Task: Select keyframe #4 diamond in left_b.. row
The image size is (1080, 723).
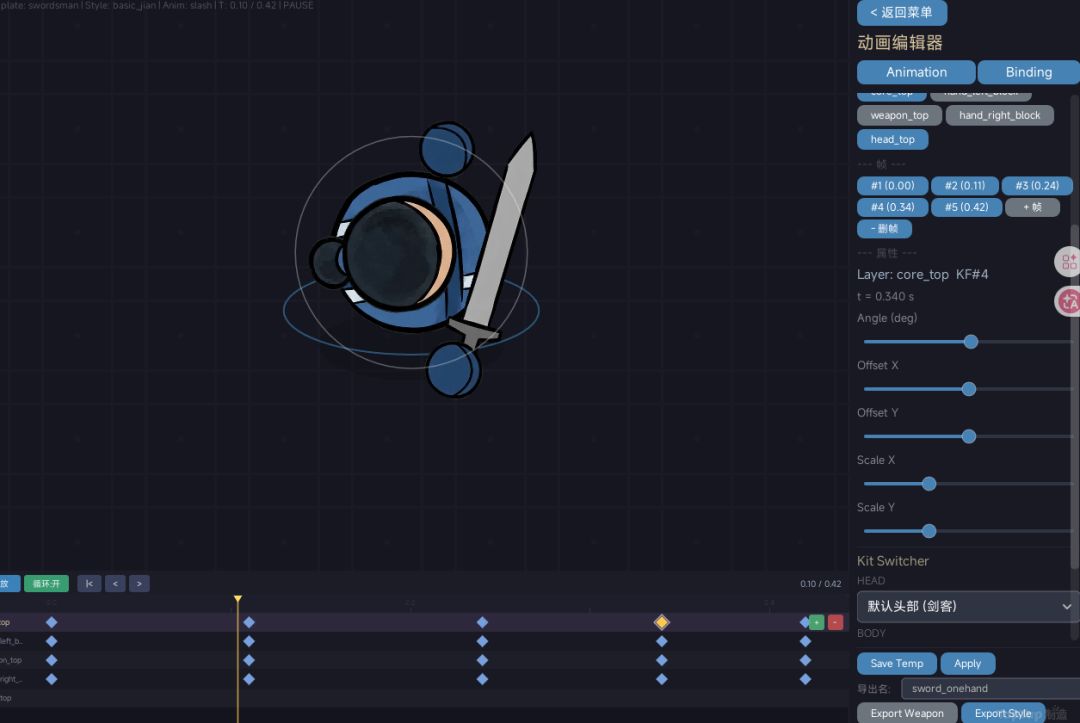Action: (x=661, y=641)
